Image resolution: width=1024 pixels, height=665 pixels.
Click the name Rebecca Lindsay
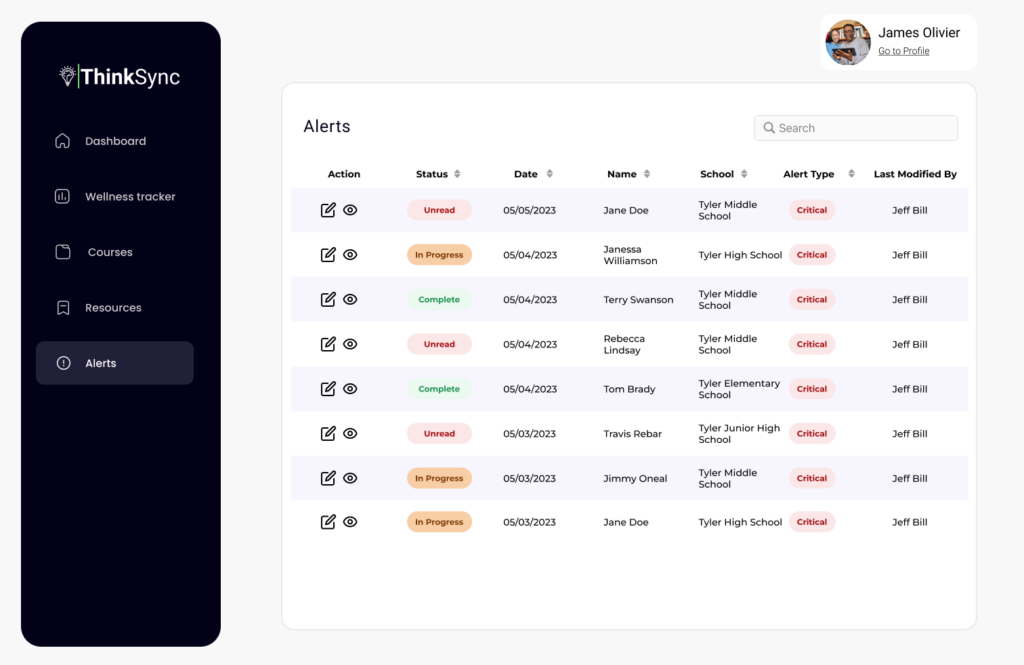tap(624, 344)
